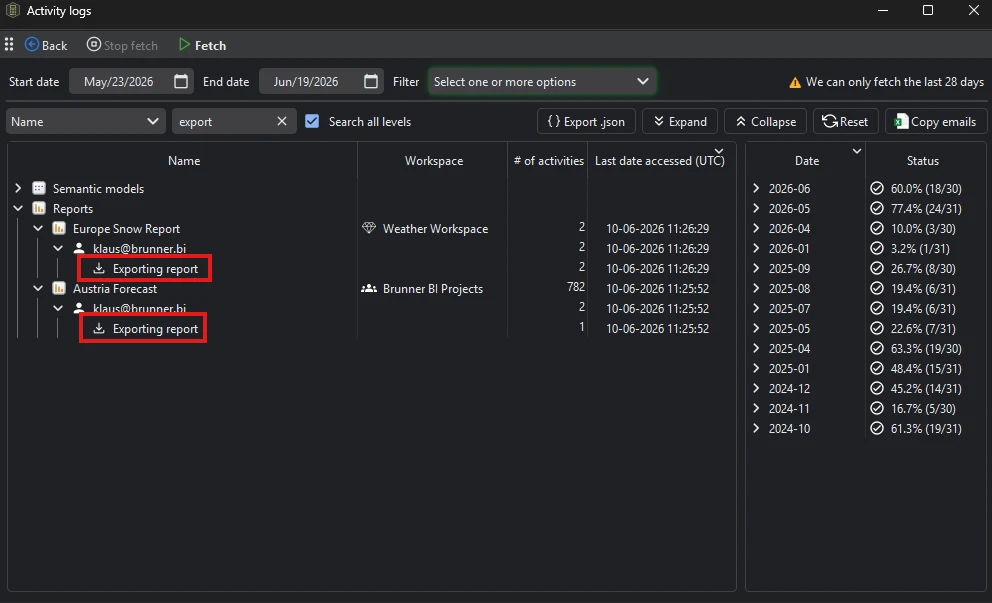Go Back to previous screen
The height and width of the screenshot is (603, 992).
(46, 45)
